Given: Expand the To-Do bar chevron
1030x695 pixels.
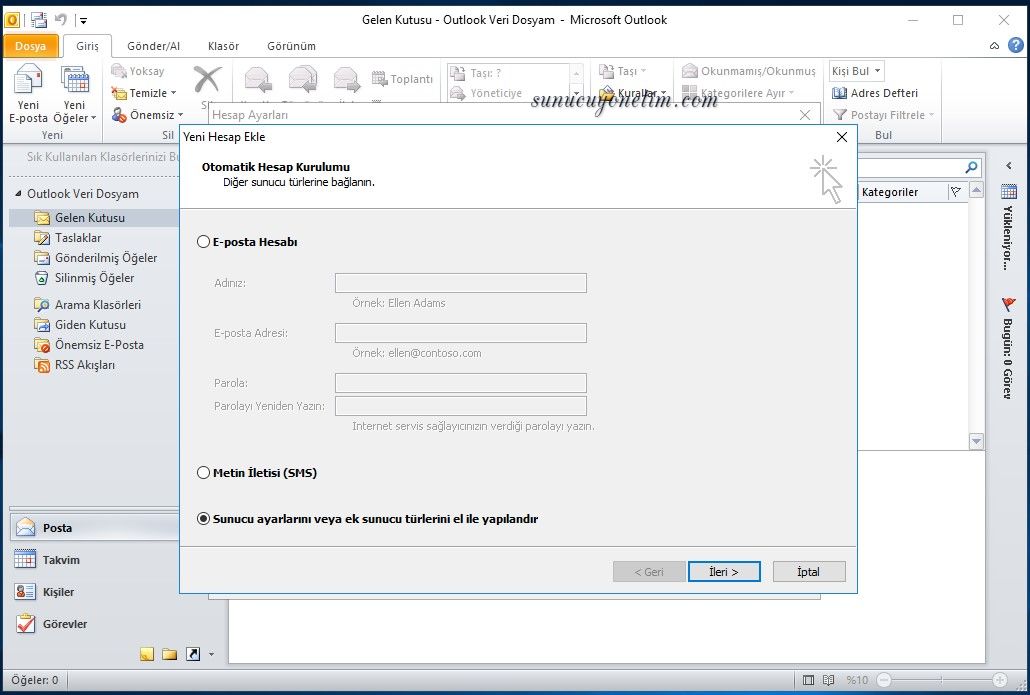Looking at the screenshot, I should pos(1009,166).
